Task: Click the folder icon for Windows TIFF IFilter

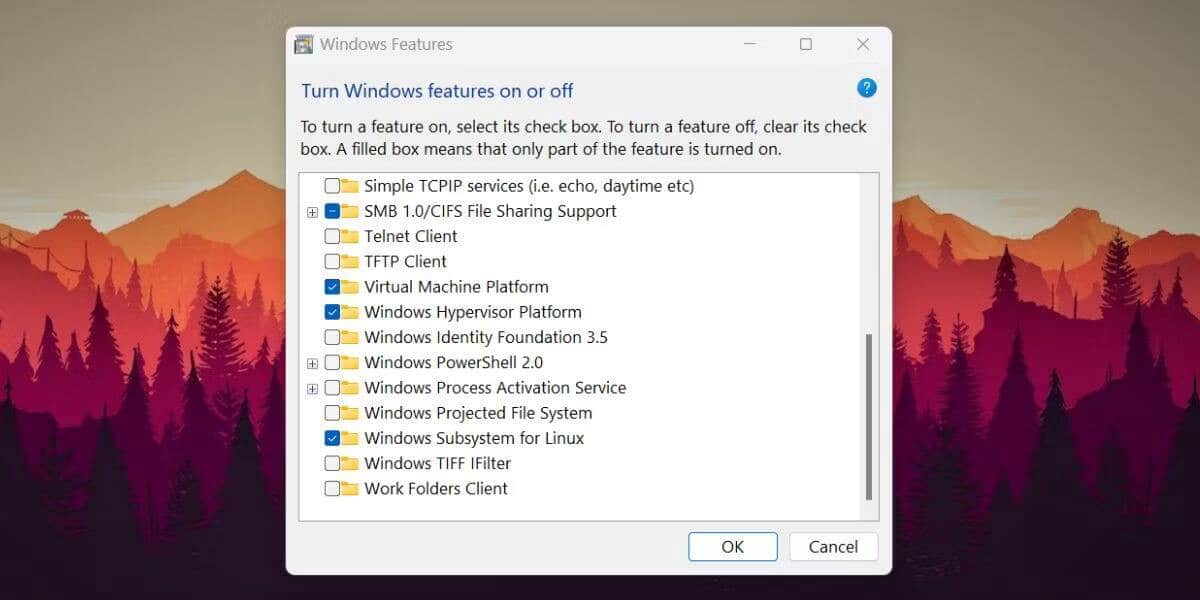Action: pos(349,463)
